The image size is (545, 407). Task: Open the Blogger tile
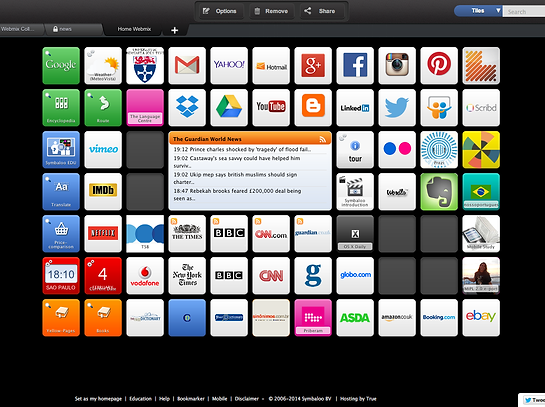pos(313,108)
